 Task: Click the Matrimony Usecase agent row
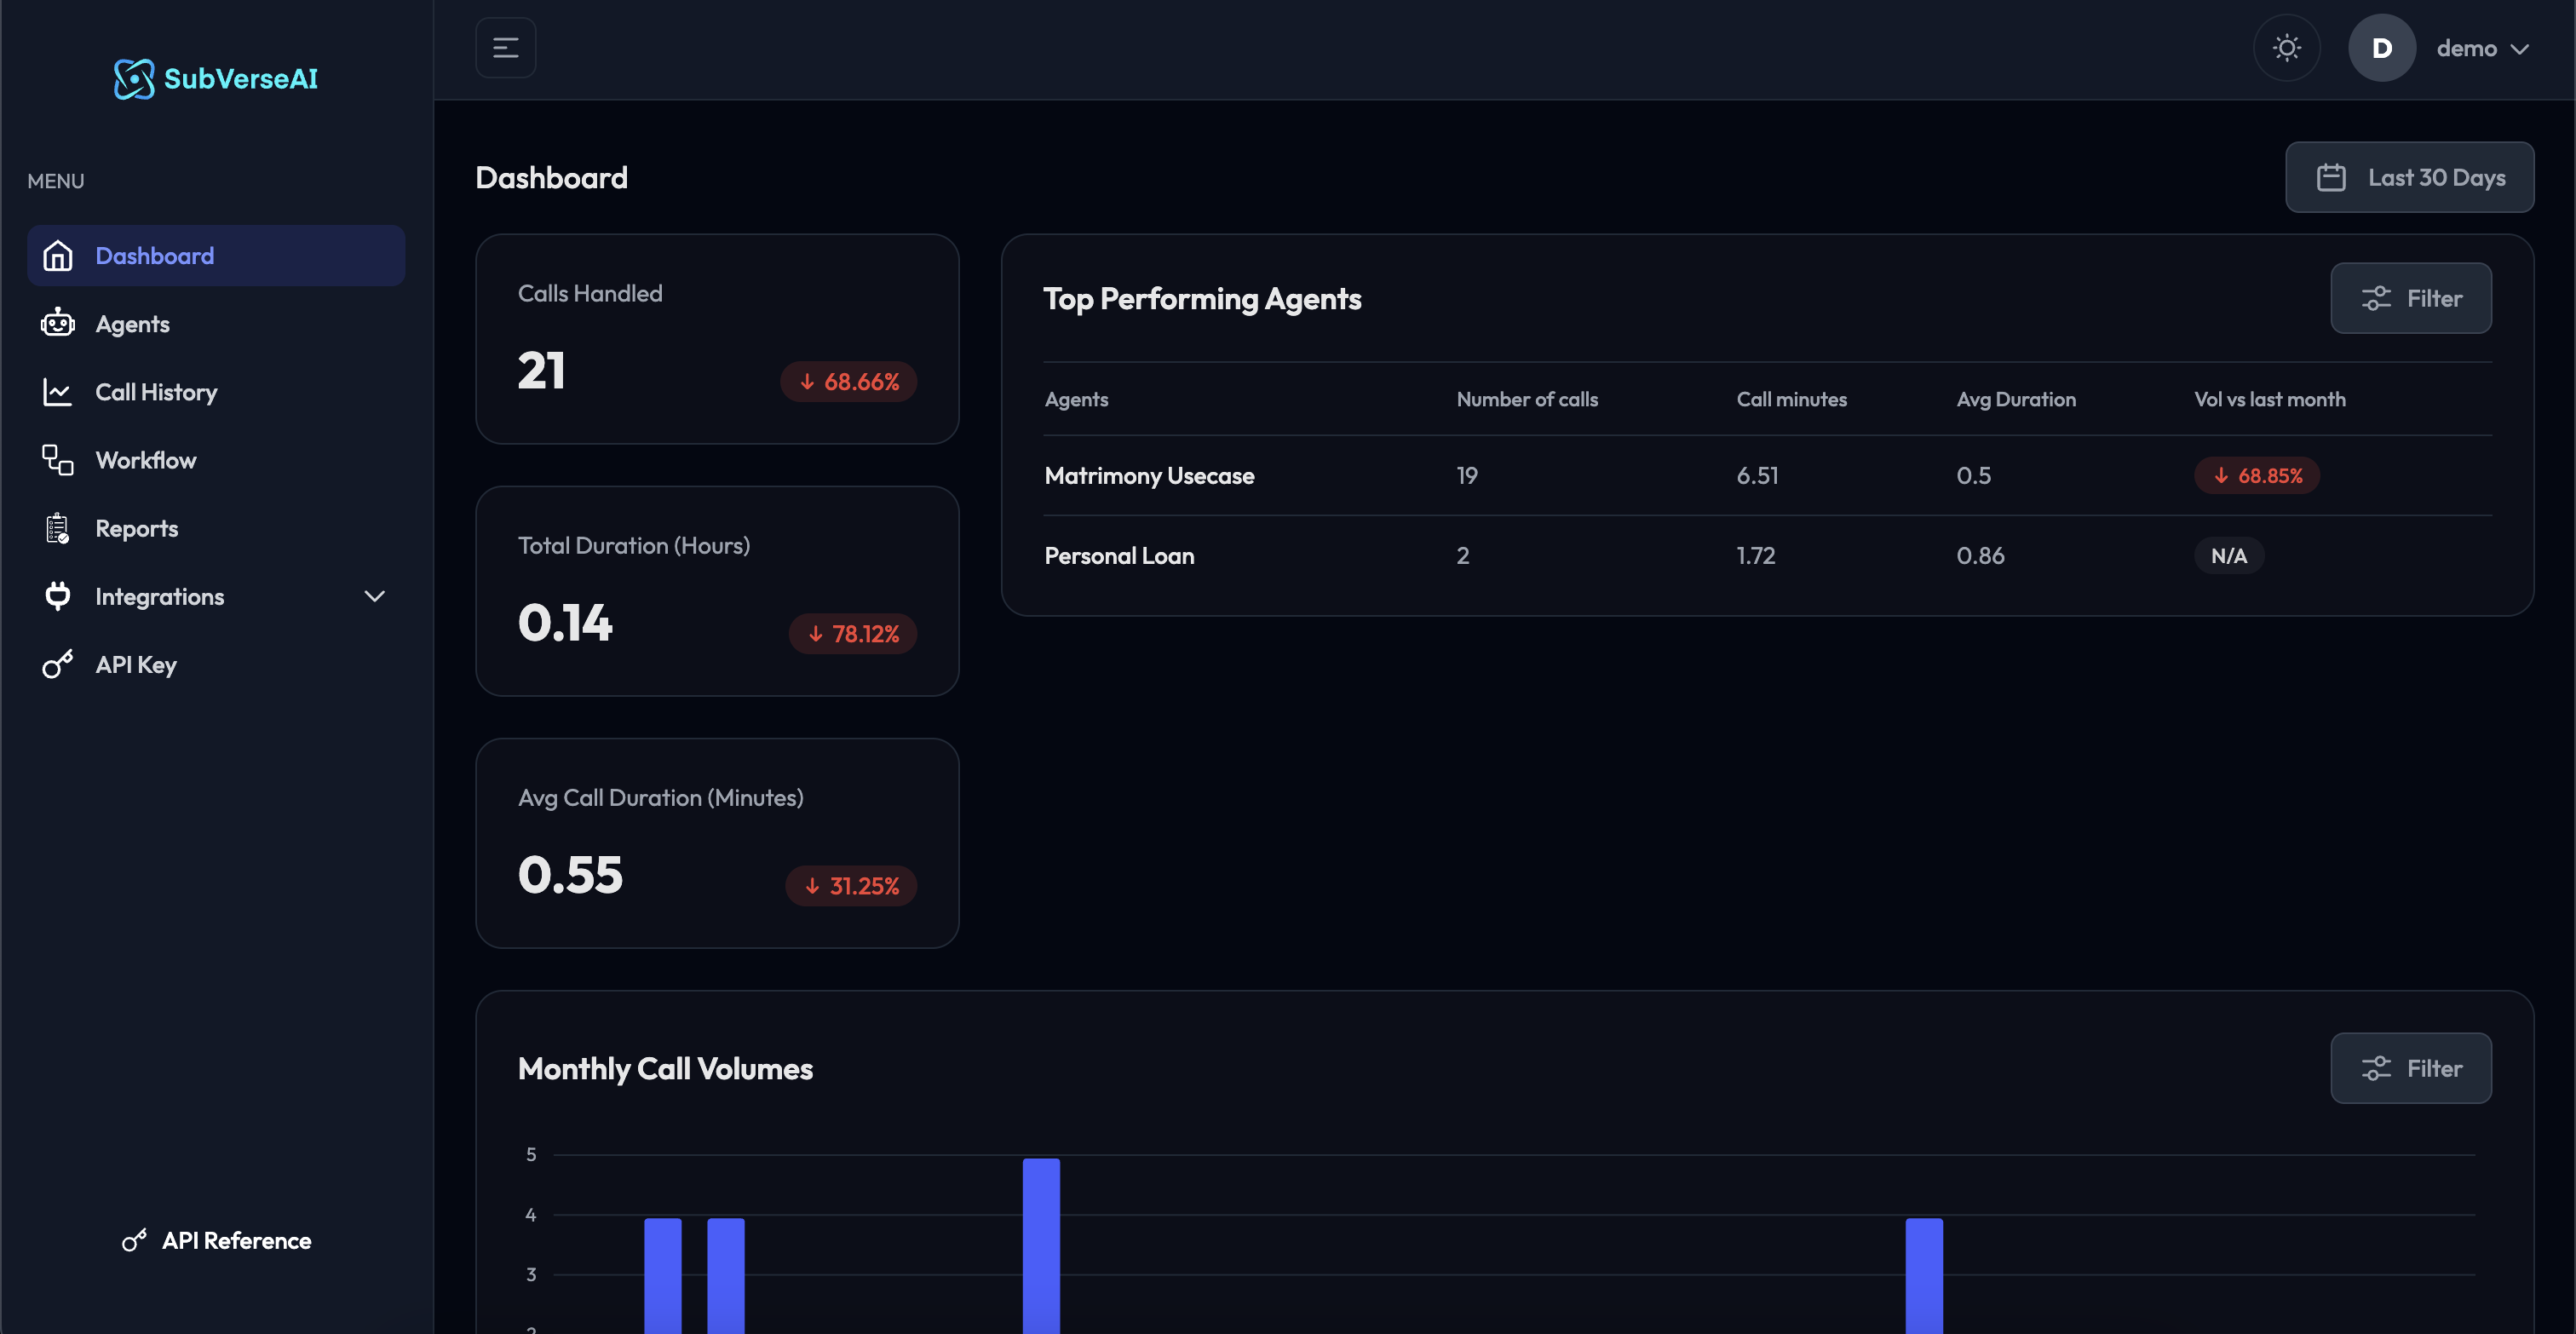tap(1149, 476)
